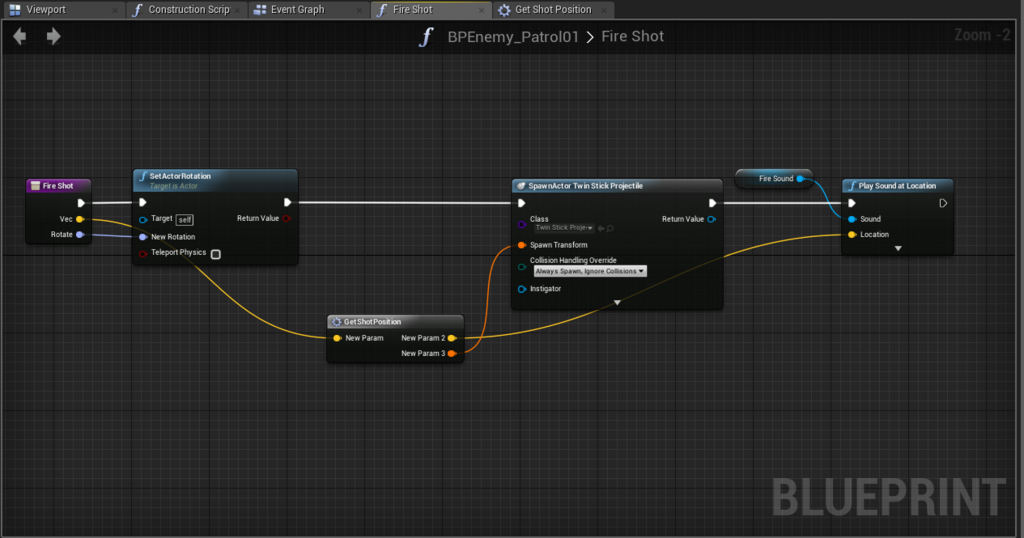Select the Fire Shot tab
The width and height of the screenshot is (1024, 538).
[x=430, y=10]
